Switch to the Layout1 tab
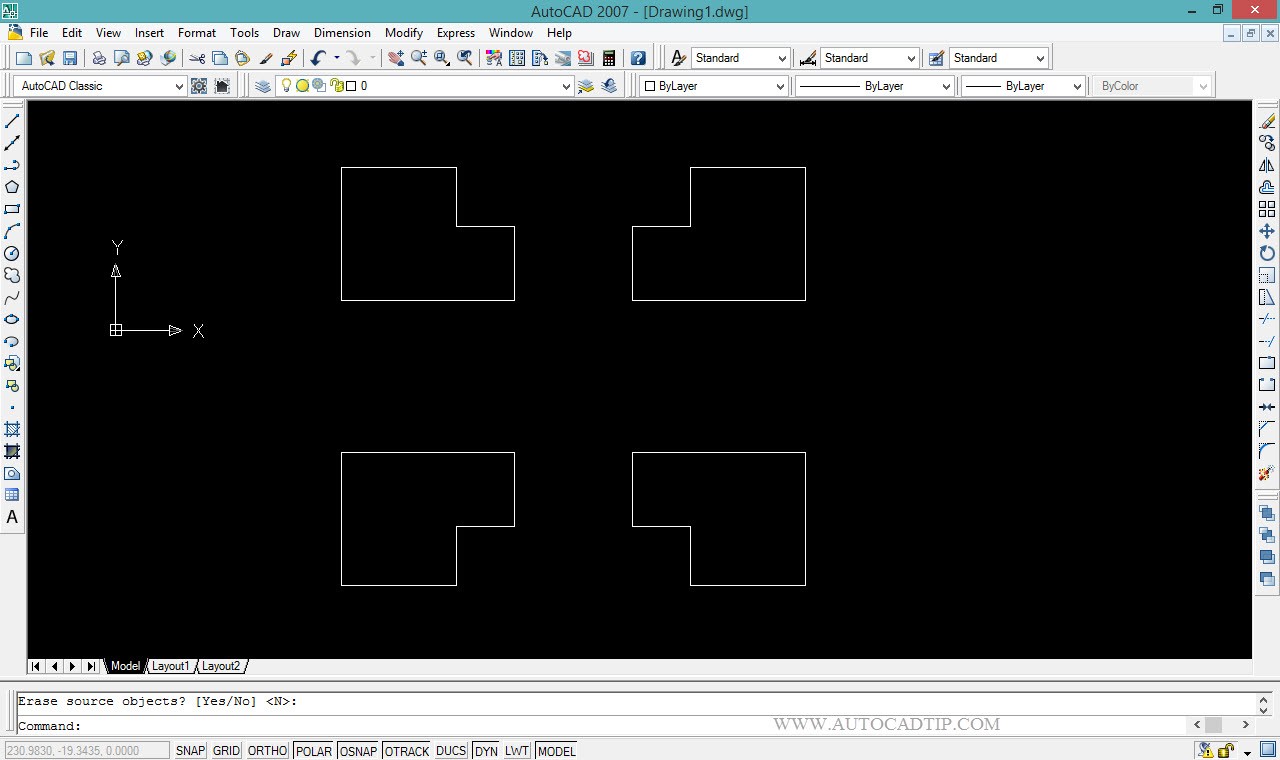1280x760 pixels. (170, 666)
